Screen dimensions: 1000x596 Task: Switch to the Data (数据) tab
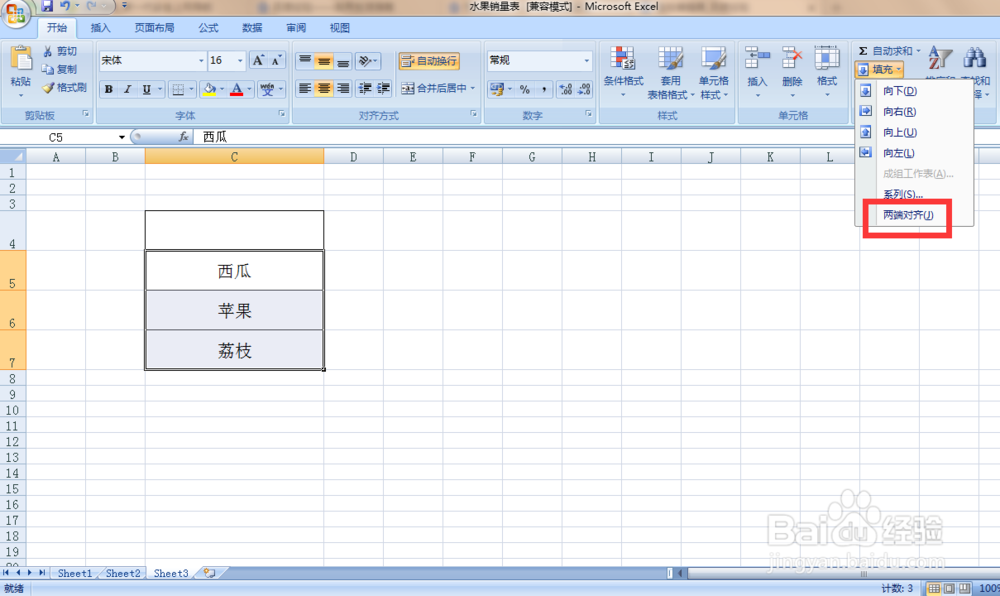[252, 28]
